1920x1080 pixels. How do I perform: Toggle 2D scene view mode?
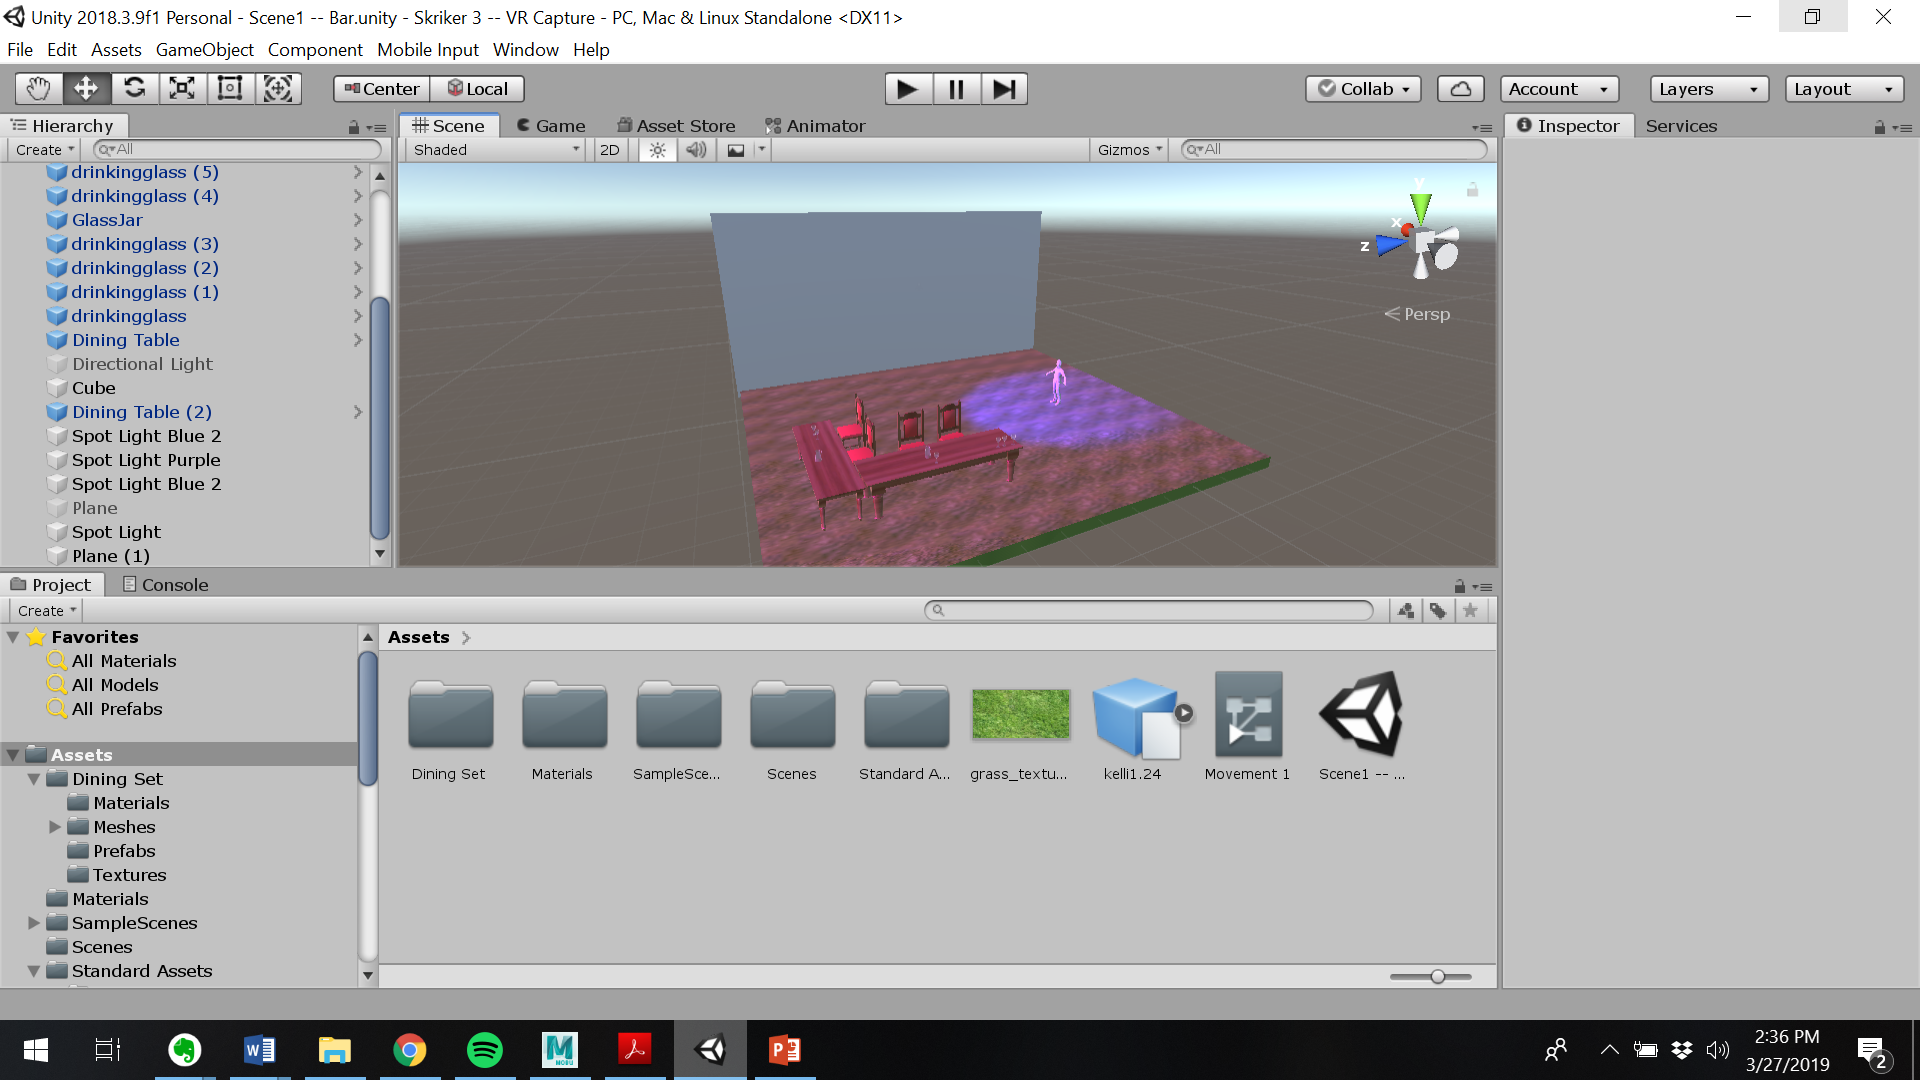[x=609, y=150]
